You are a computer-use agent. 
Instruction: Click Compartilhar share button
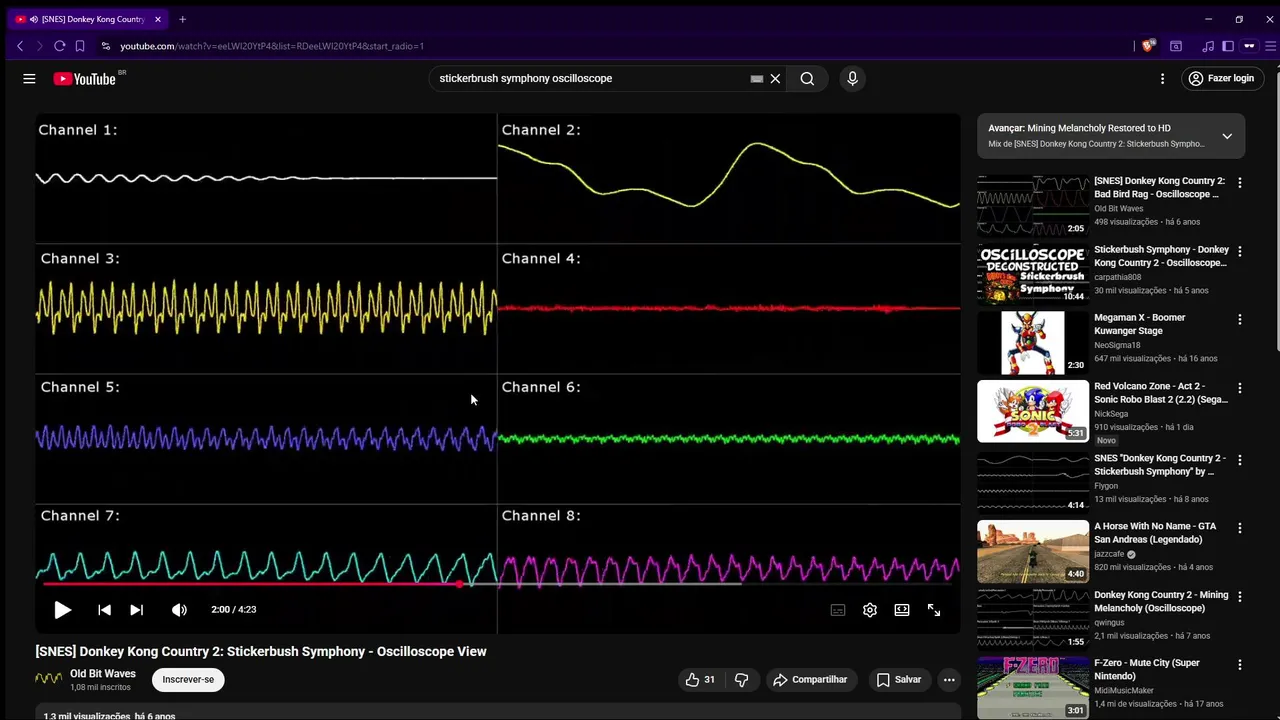[x=810, y=680]
